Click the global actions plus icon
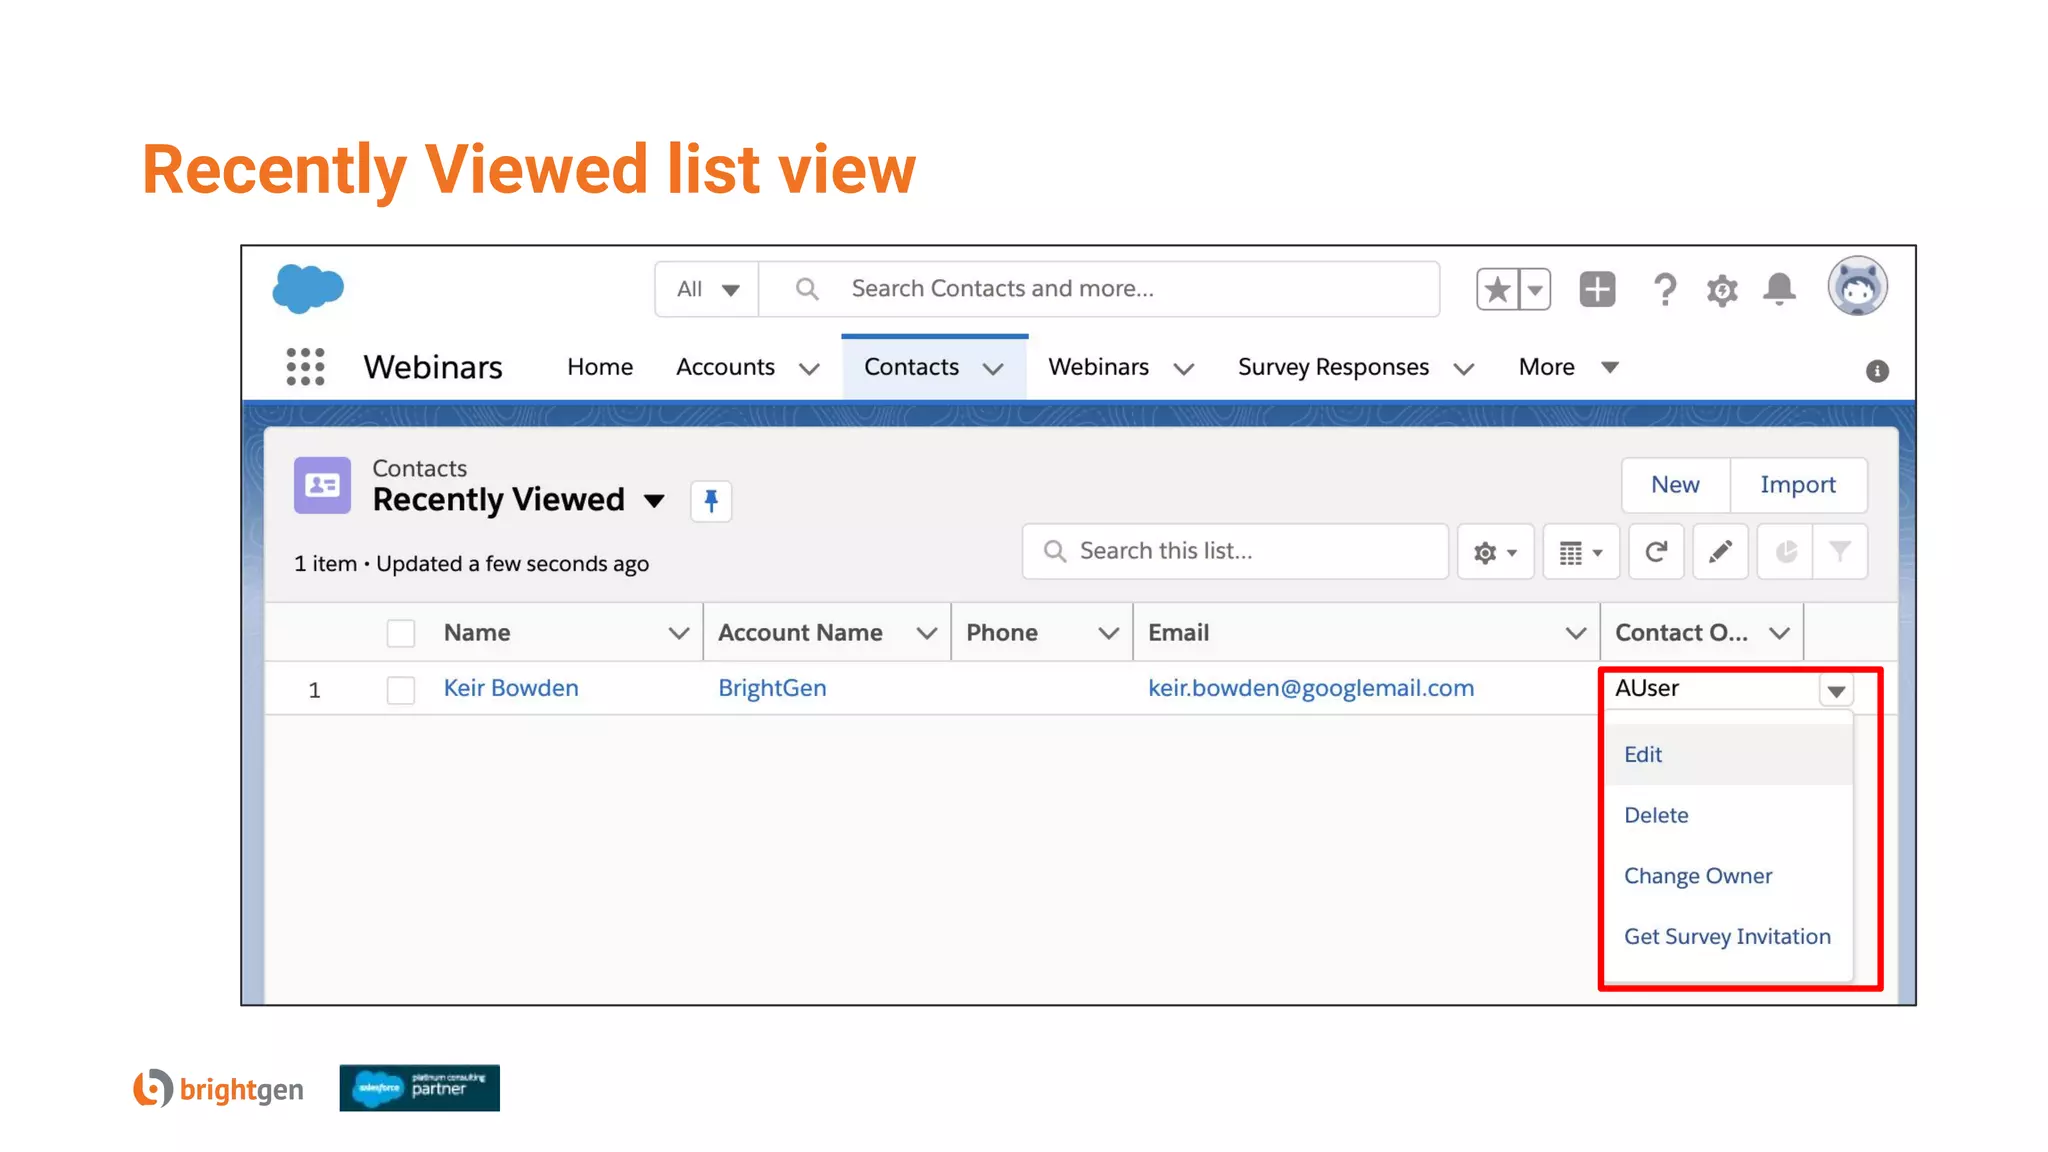This screenshot has width=2048, height=1152. (x=1597, y=290)
